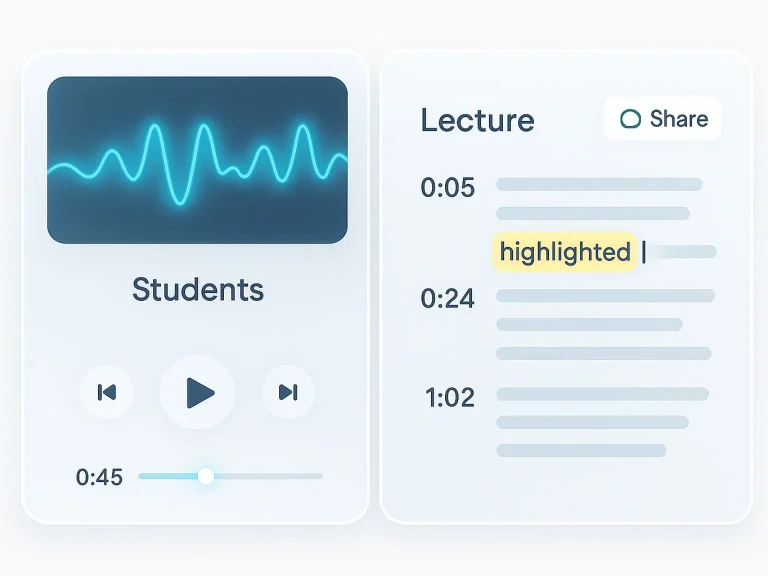This screenshot has height=576, width=768.
Task: Skip to the next track
Action: point(288,392)
